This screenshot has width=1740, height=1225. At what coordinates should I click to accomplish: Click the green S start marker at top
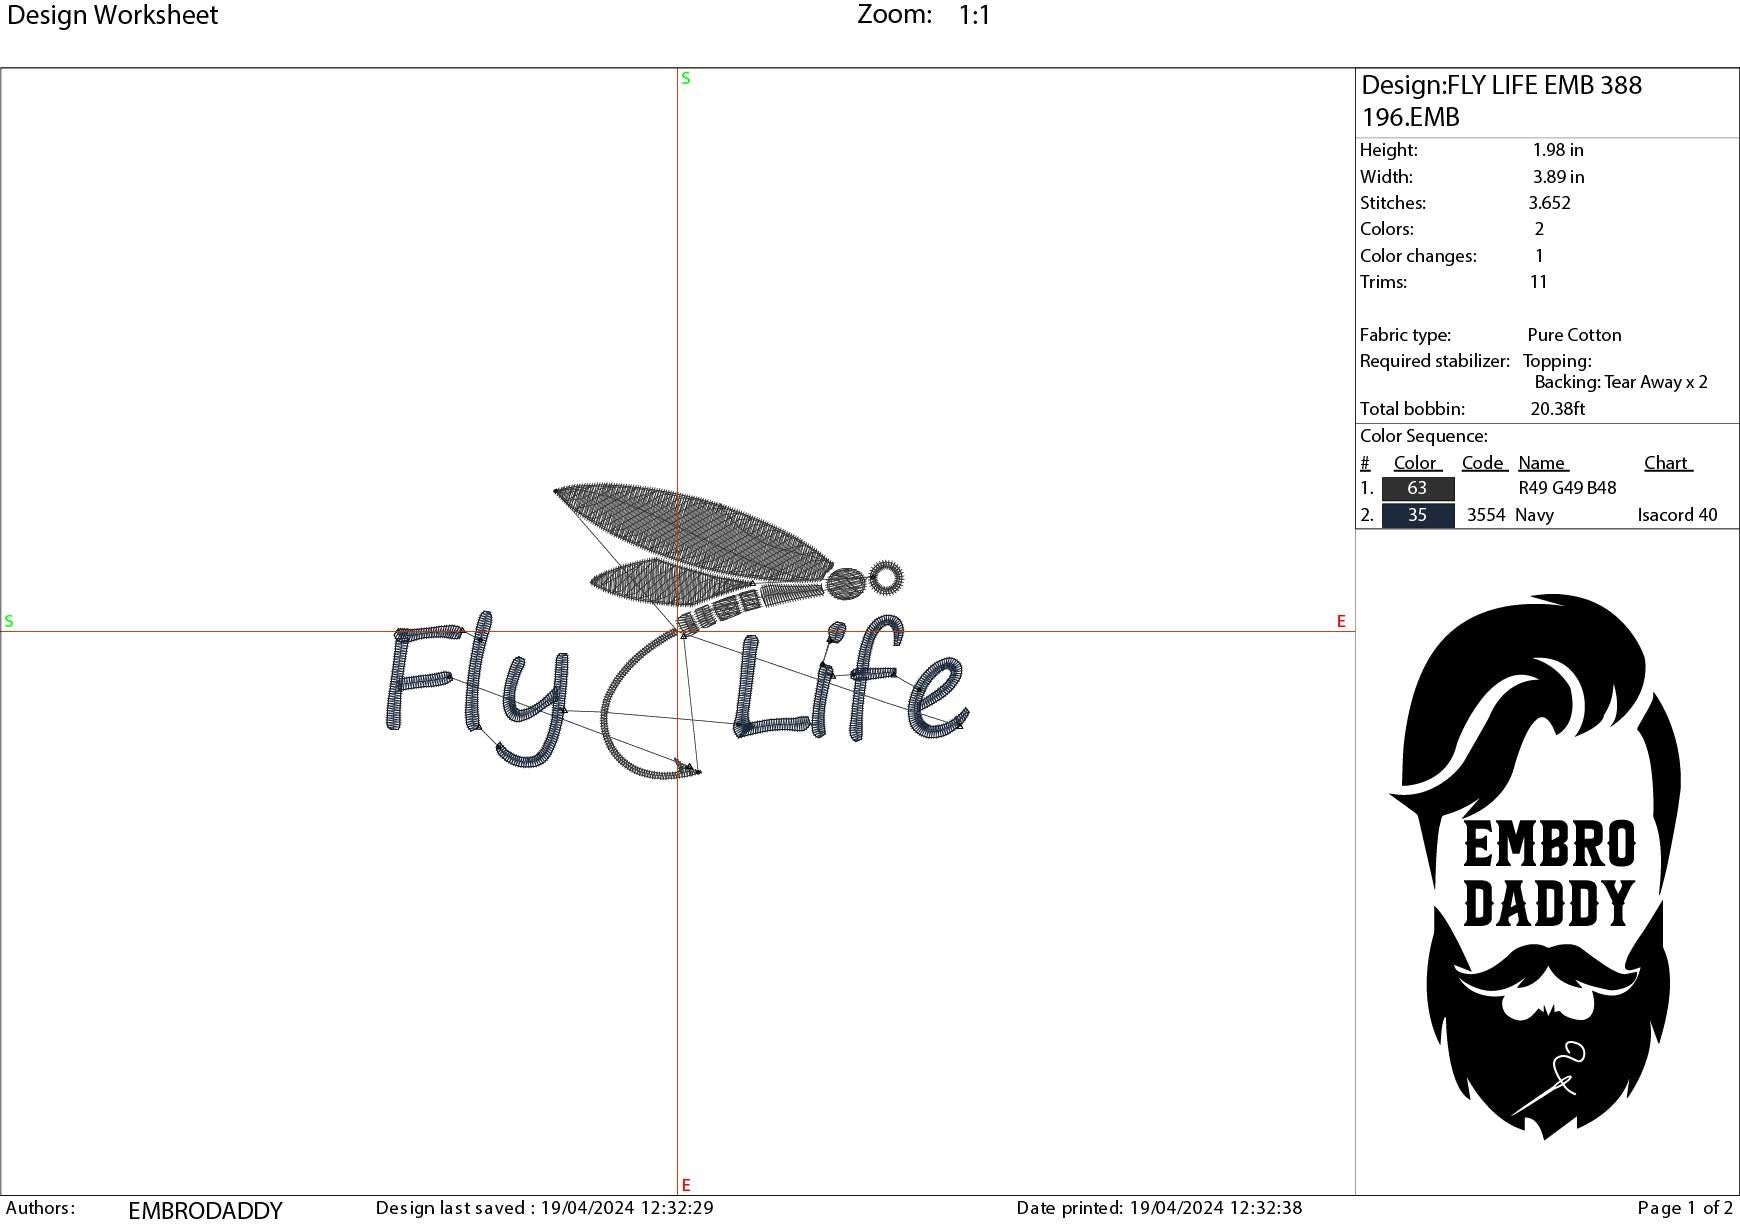(x=684, y=77)
